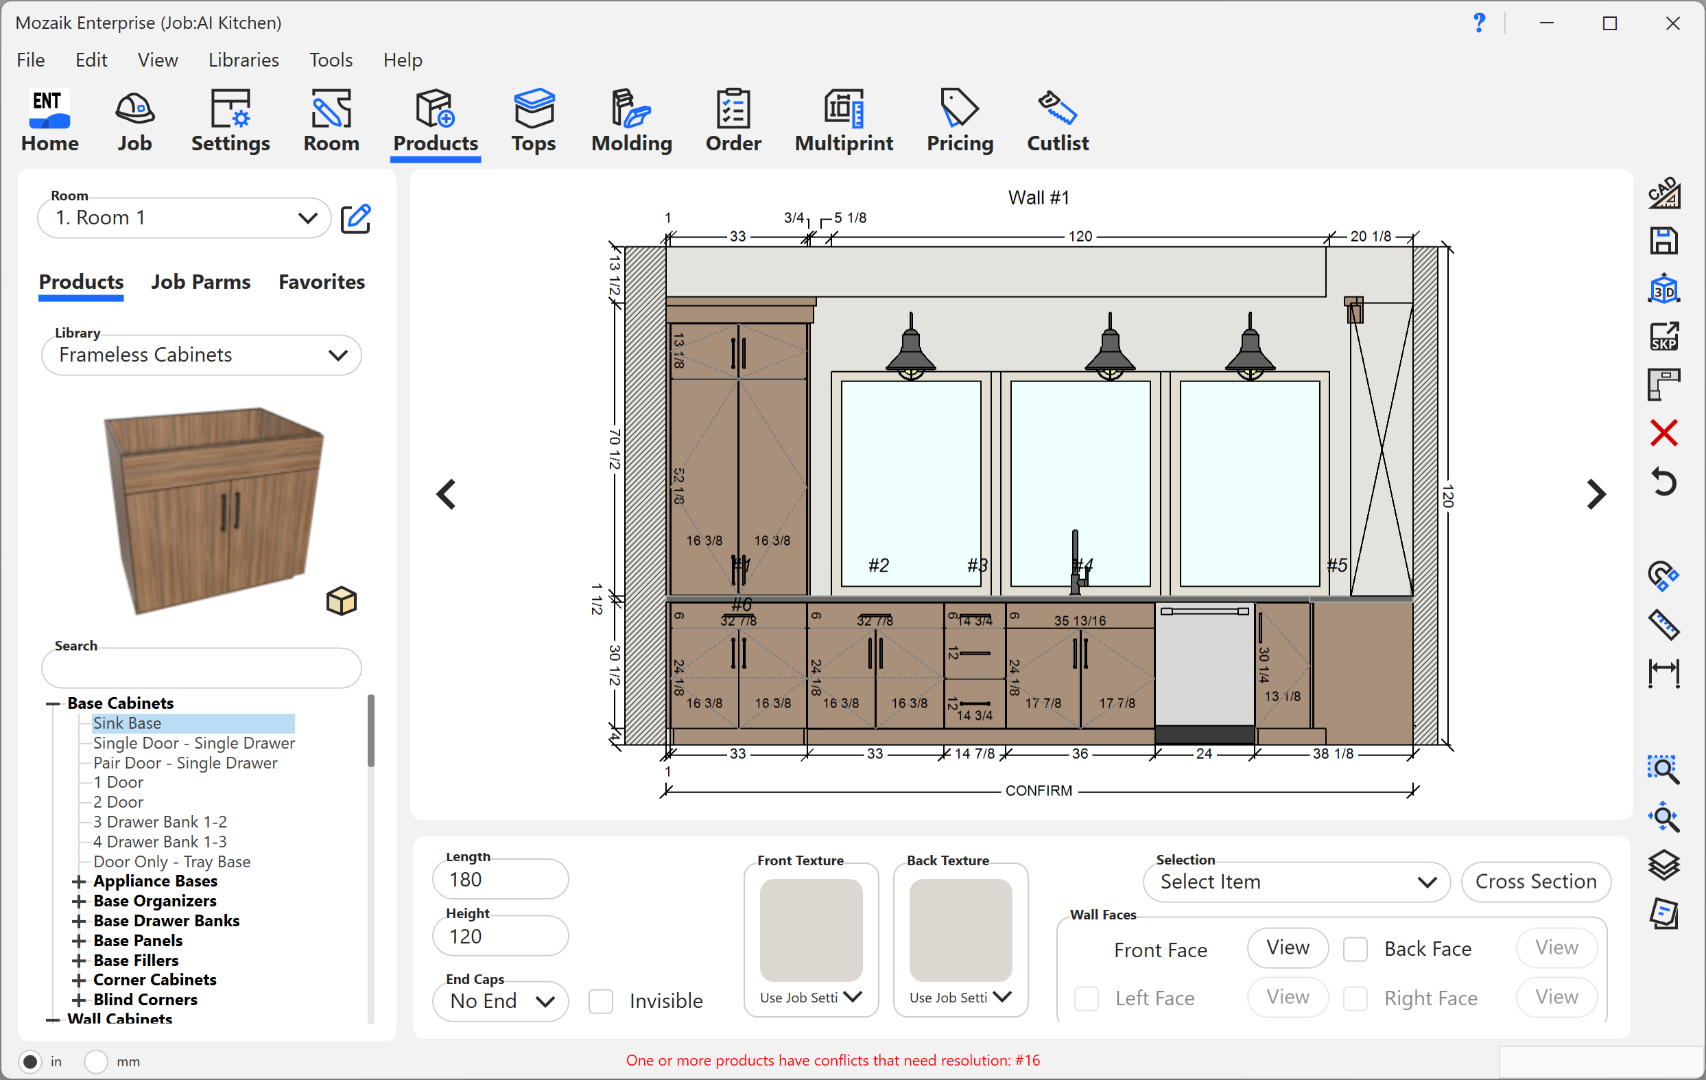The image size is (1706, 1080).
Task: Open the End Caps dropdown
Action: [x=501, y=1001]
